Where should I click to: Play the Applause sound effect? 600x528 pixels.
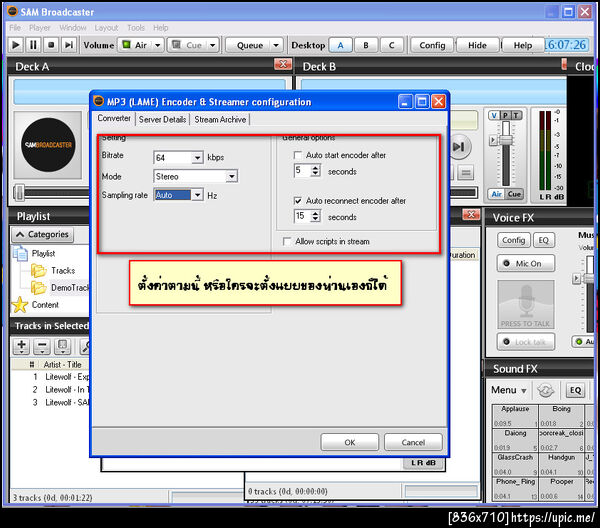tap(515, 416)
